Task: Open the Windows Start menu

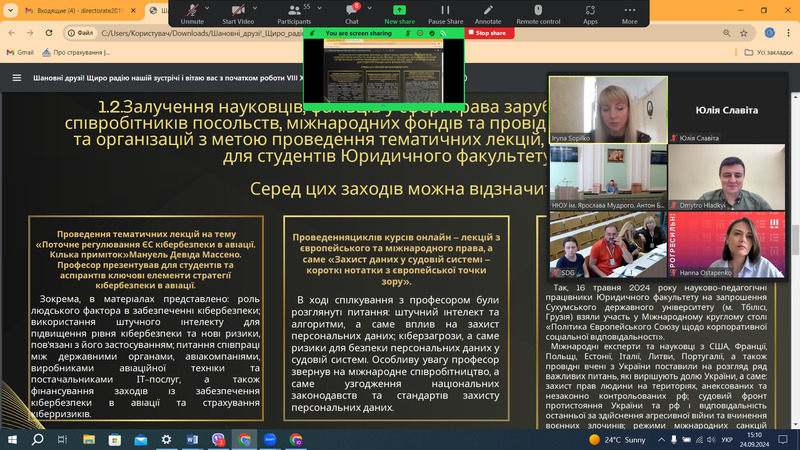Action: 12,438
